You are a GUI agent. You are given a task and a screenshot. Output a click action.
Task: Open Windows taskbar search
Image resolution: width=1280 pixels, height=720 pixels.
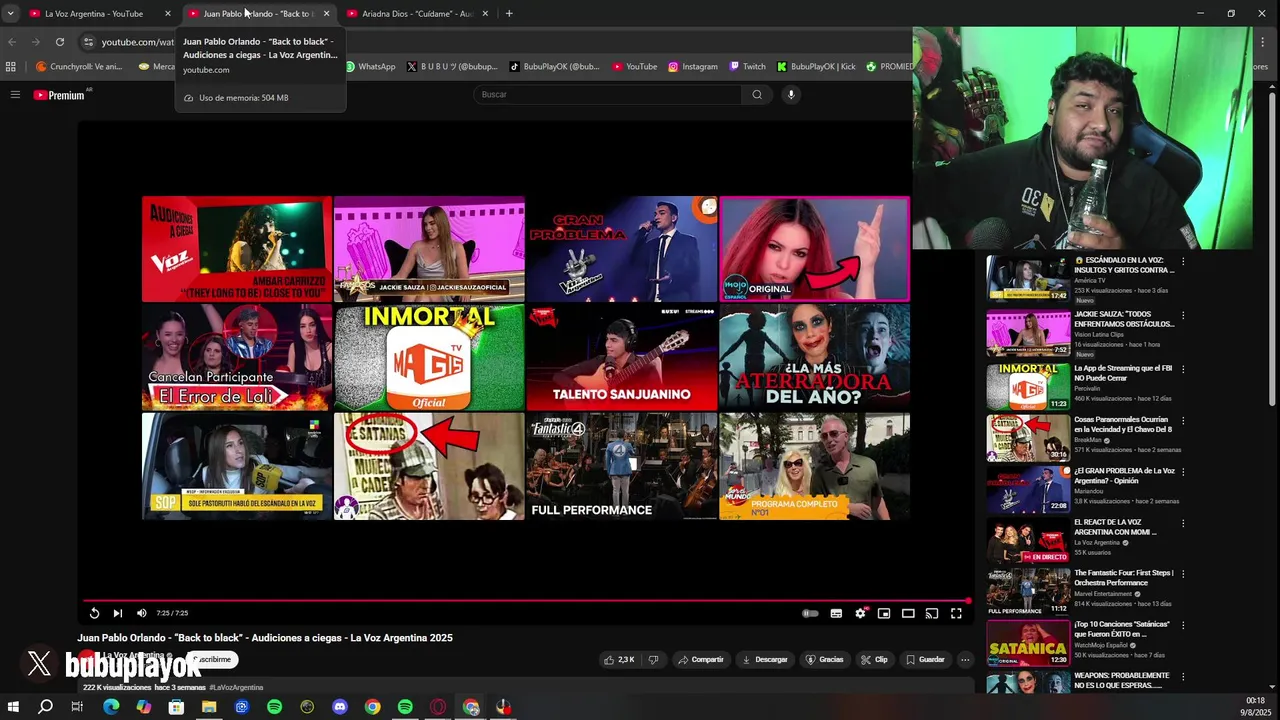coord(46,707)
